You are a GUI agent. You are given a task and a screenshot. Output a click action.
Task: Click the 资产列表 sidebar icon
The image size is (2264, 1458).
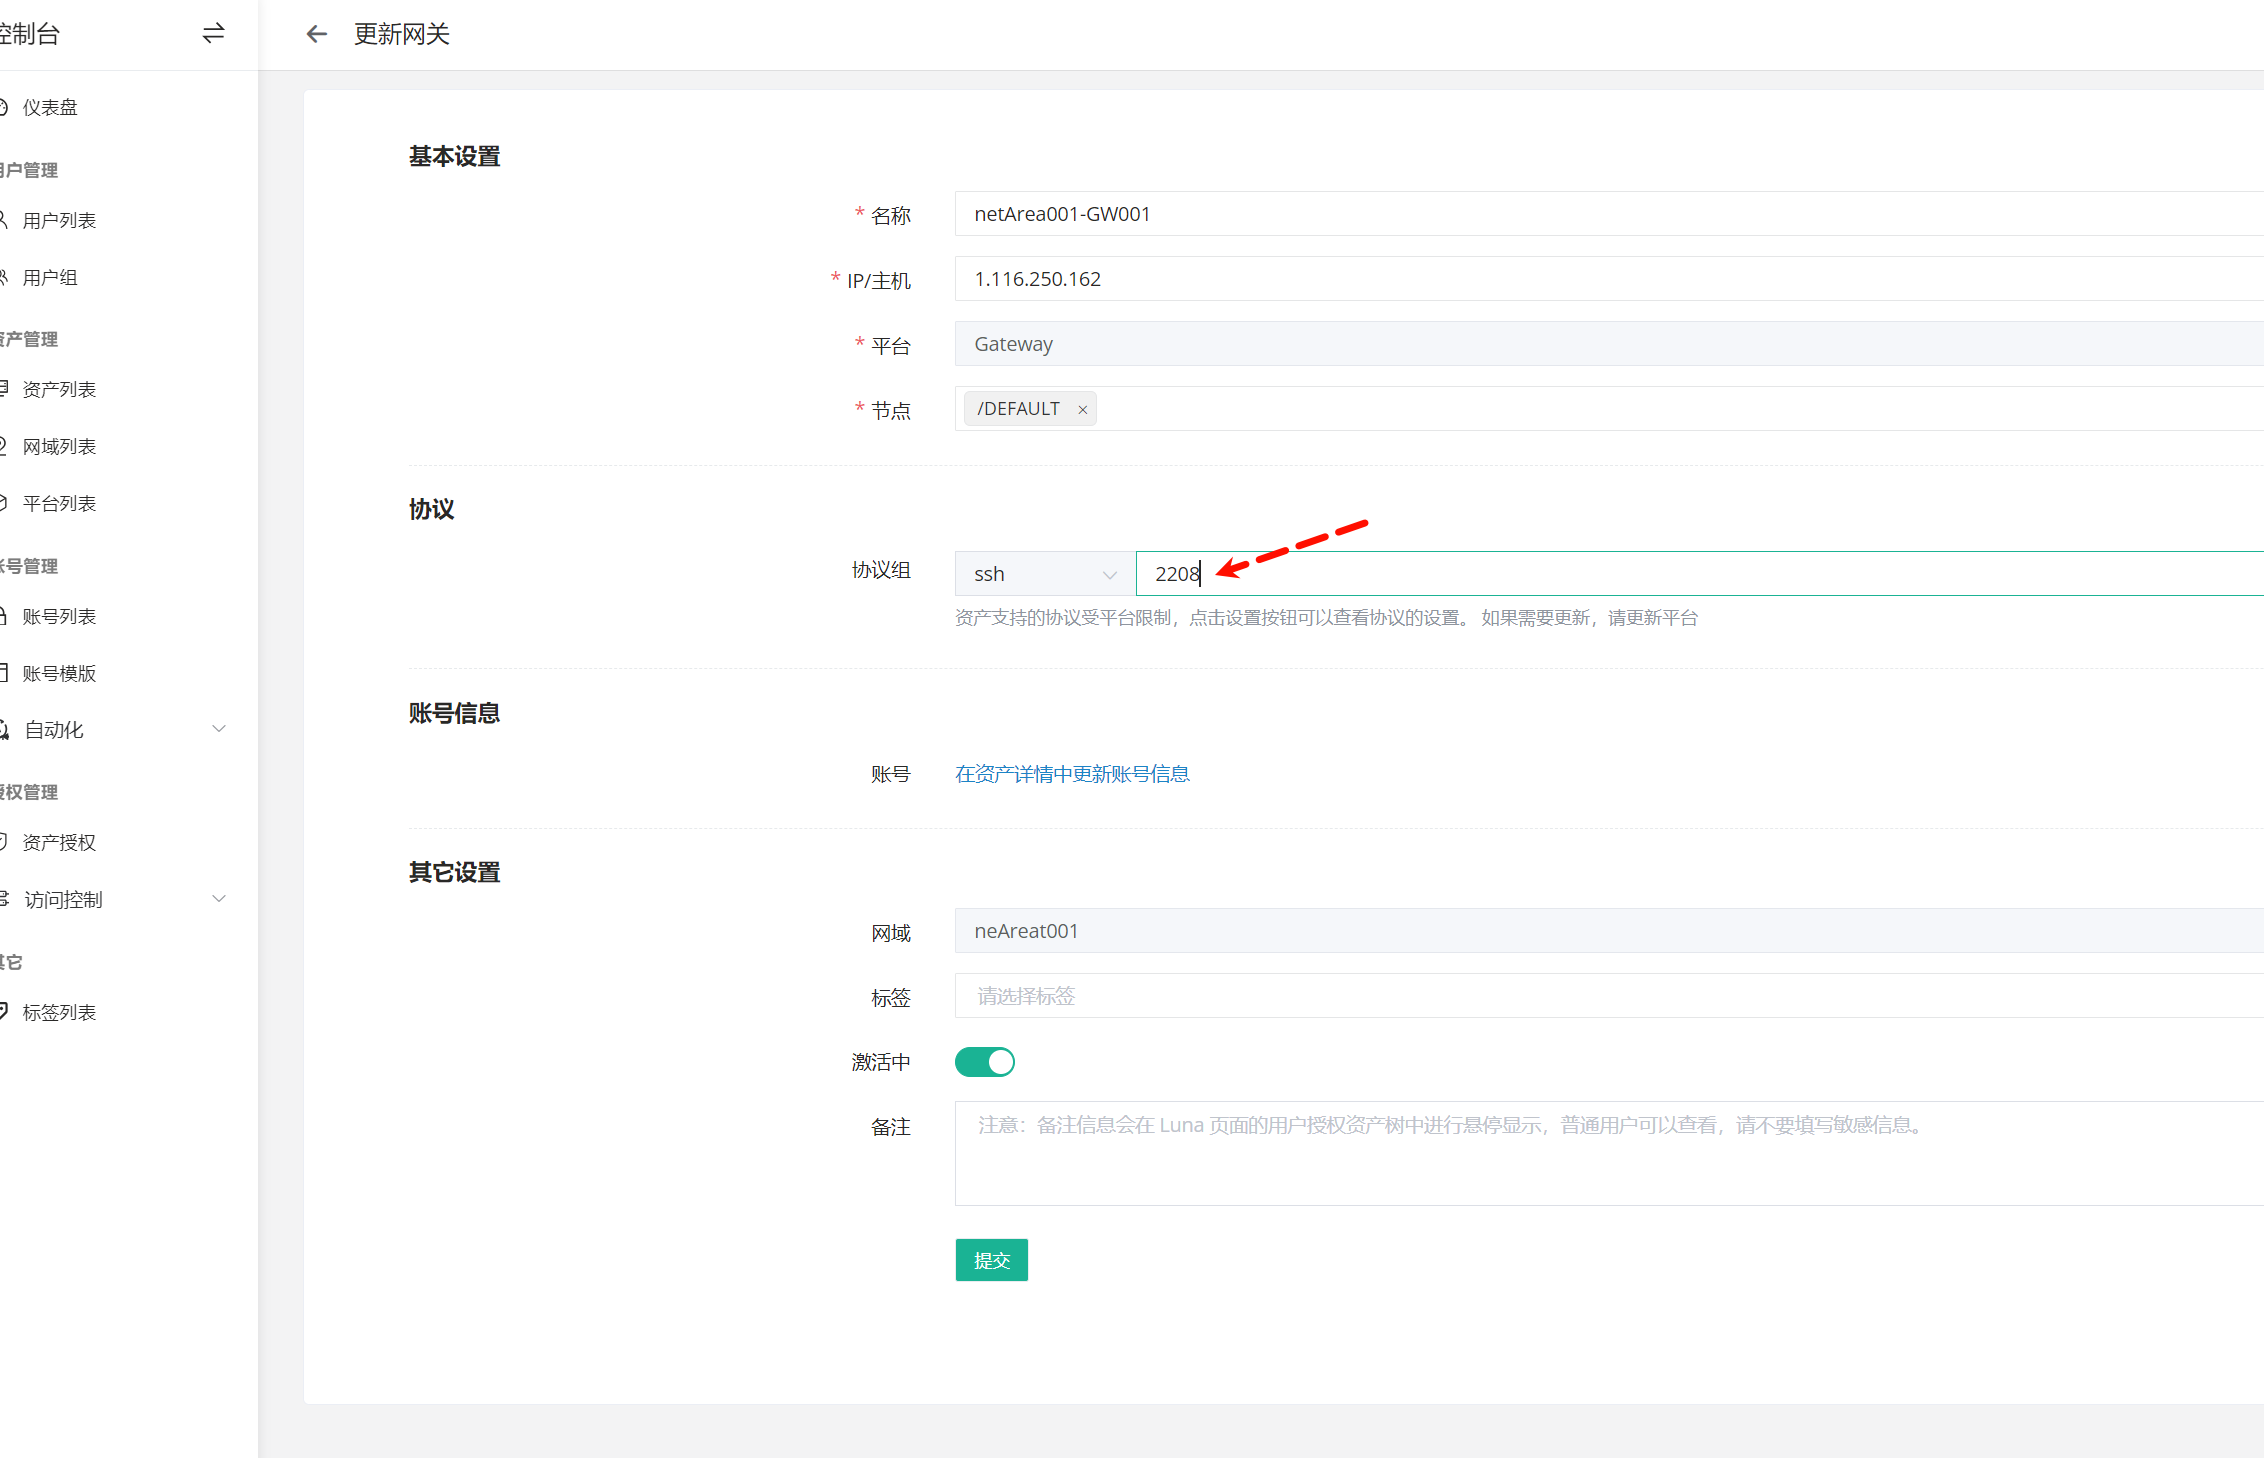(x=4, y=389)
